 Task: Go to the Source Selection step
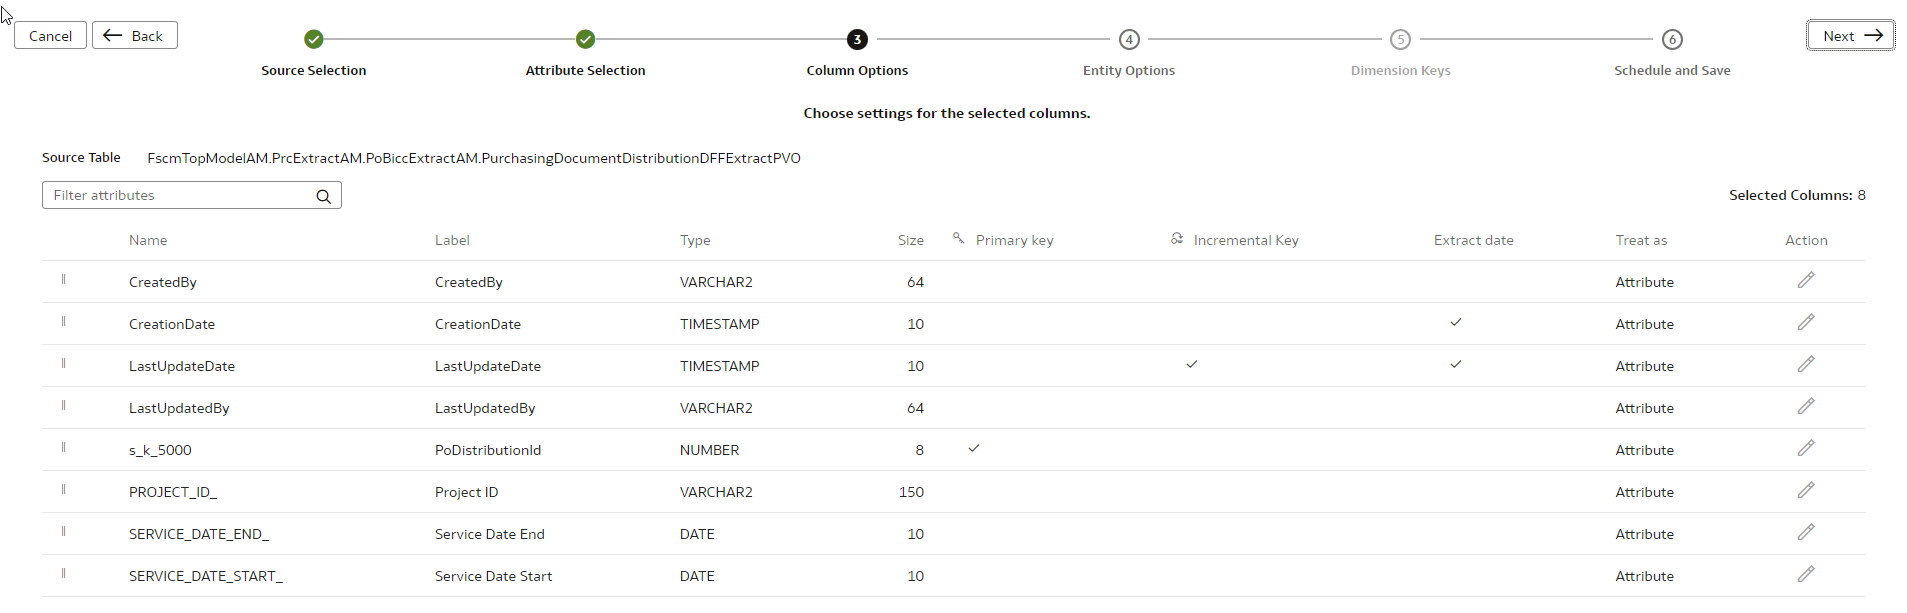(x=314, y=40)
